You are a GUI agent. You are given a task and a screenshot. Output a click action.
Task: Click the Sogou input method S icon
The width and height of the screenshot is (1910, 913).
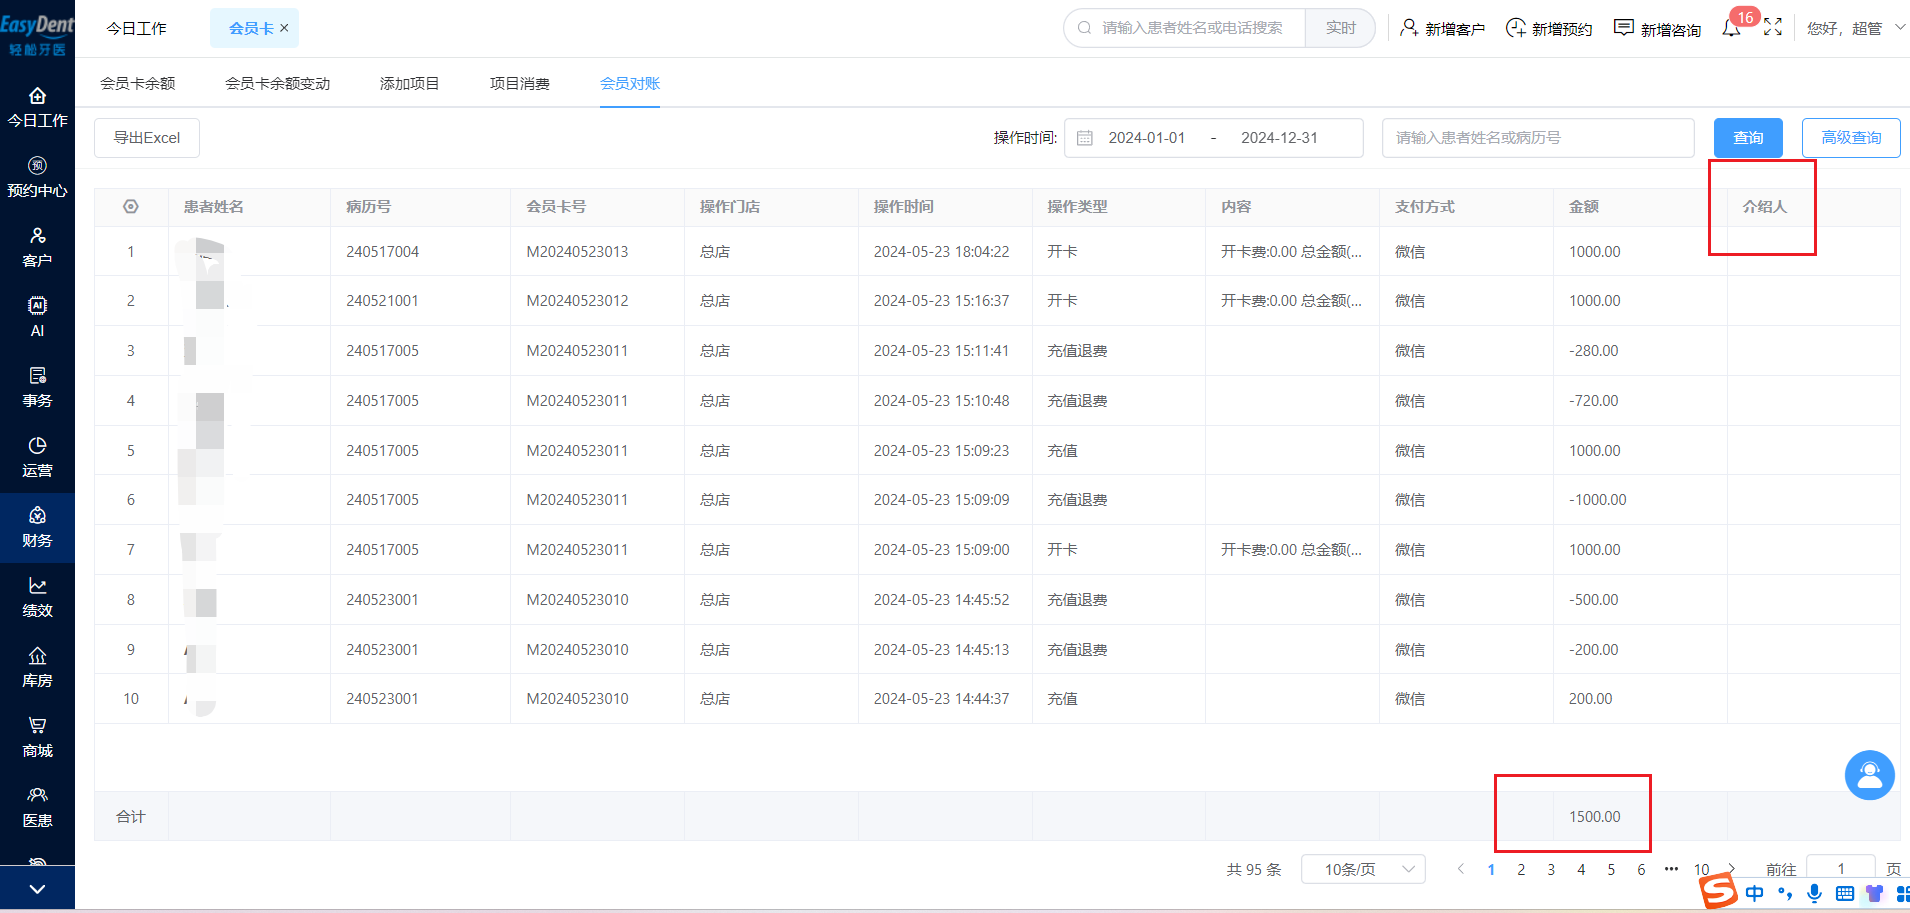tap(1719, 891)
